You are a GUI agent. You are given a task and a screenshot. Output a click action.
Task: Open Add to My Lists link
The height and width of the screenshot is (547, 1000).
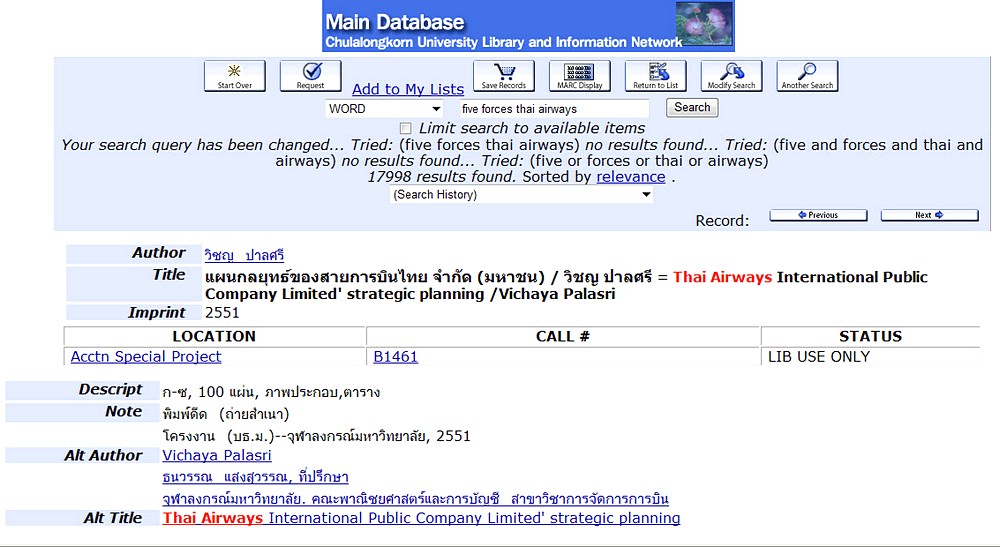[408, 89]
